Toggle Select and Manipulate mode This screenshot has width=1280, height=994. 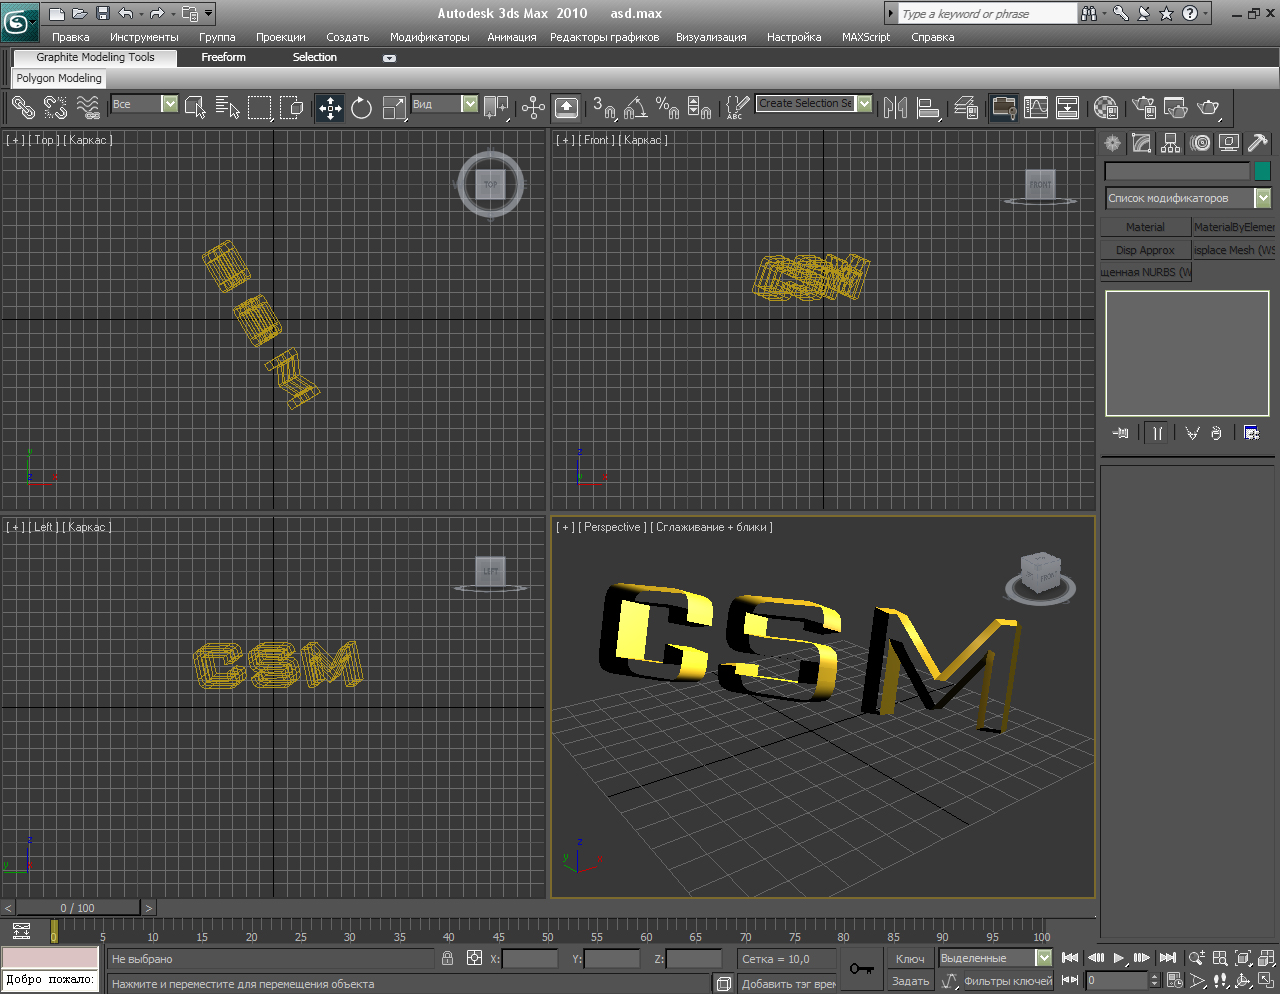533,107
